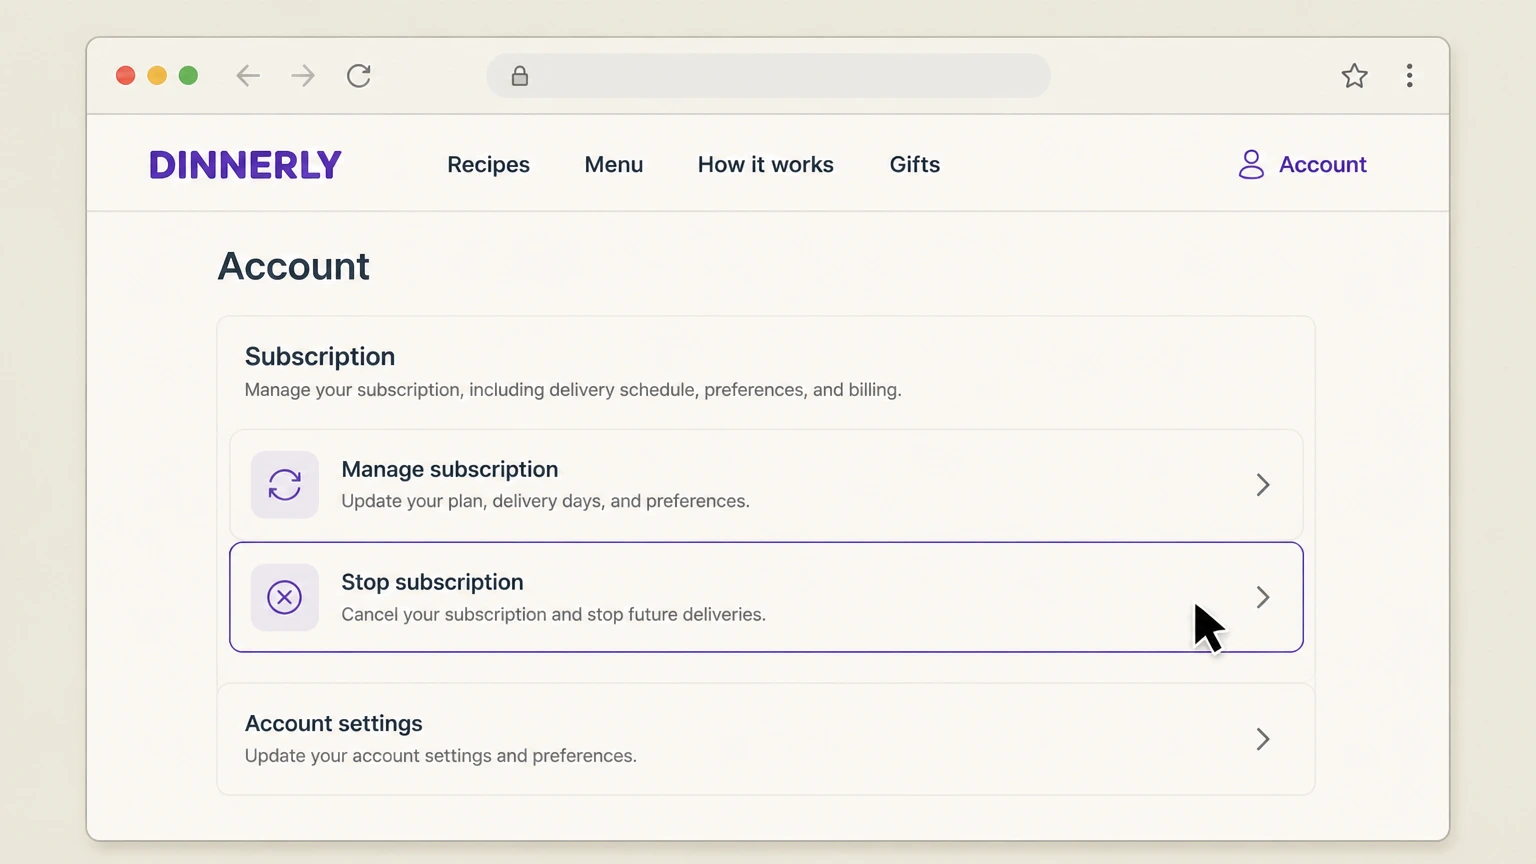Click the Account page heading
The image size is (1536, 864).
(x=293, y=266)
